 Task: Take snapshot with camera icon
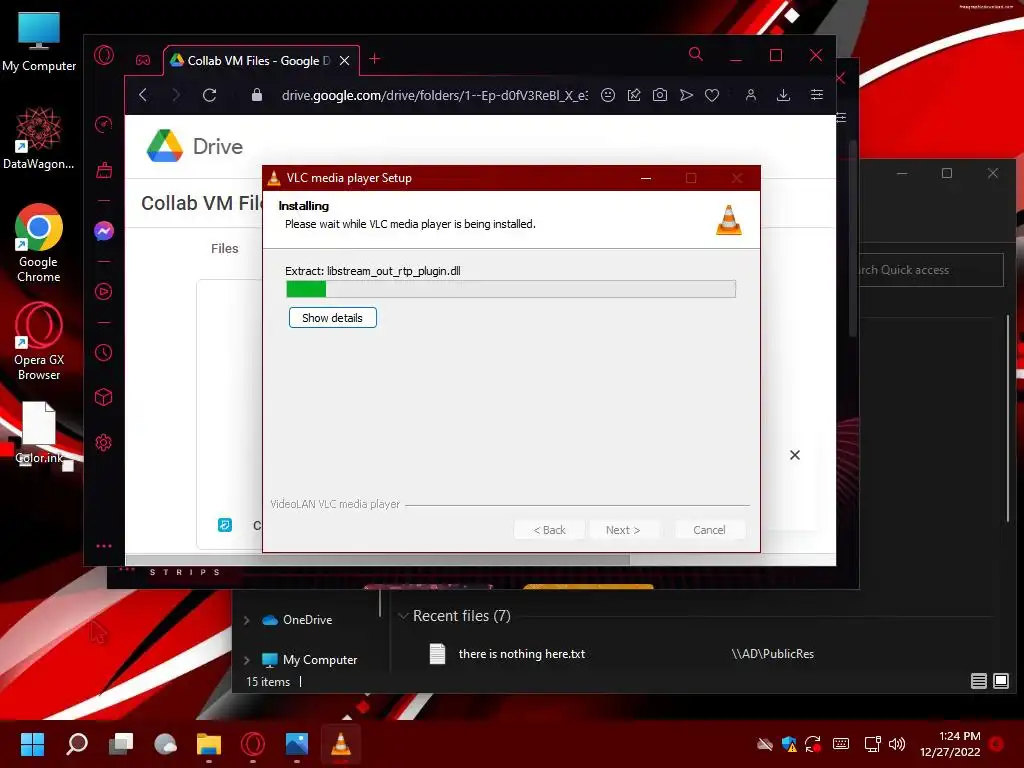tap(660, 95)
